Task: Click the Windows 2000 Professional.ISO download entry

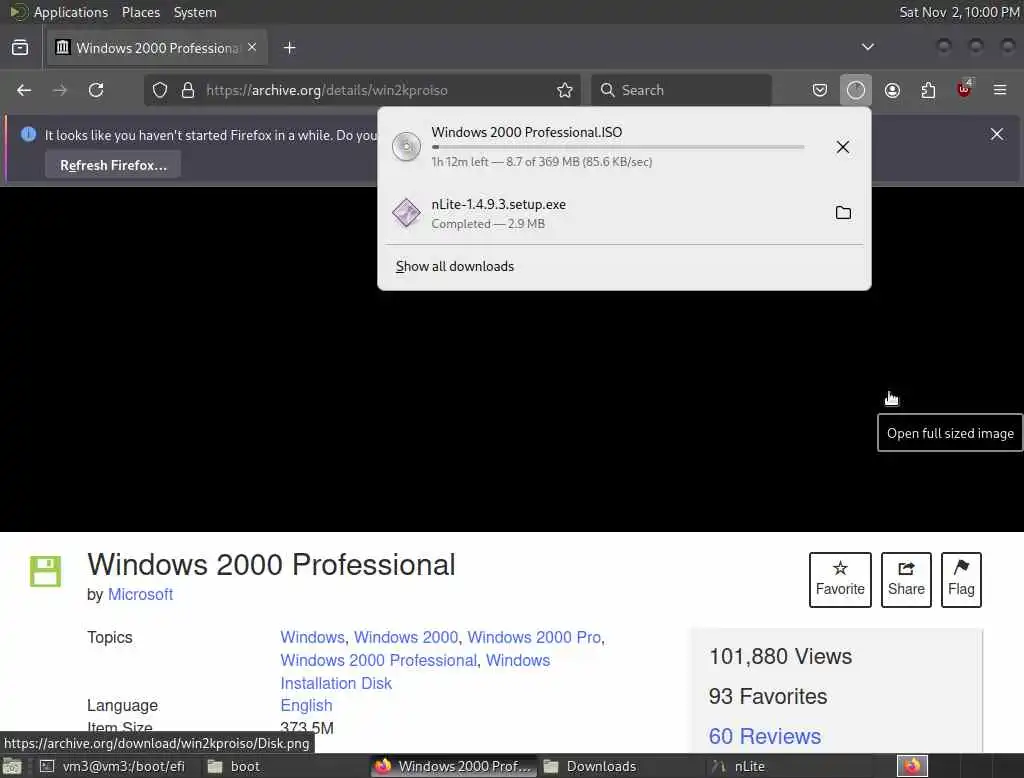Action: click(624, 147)
